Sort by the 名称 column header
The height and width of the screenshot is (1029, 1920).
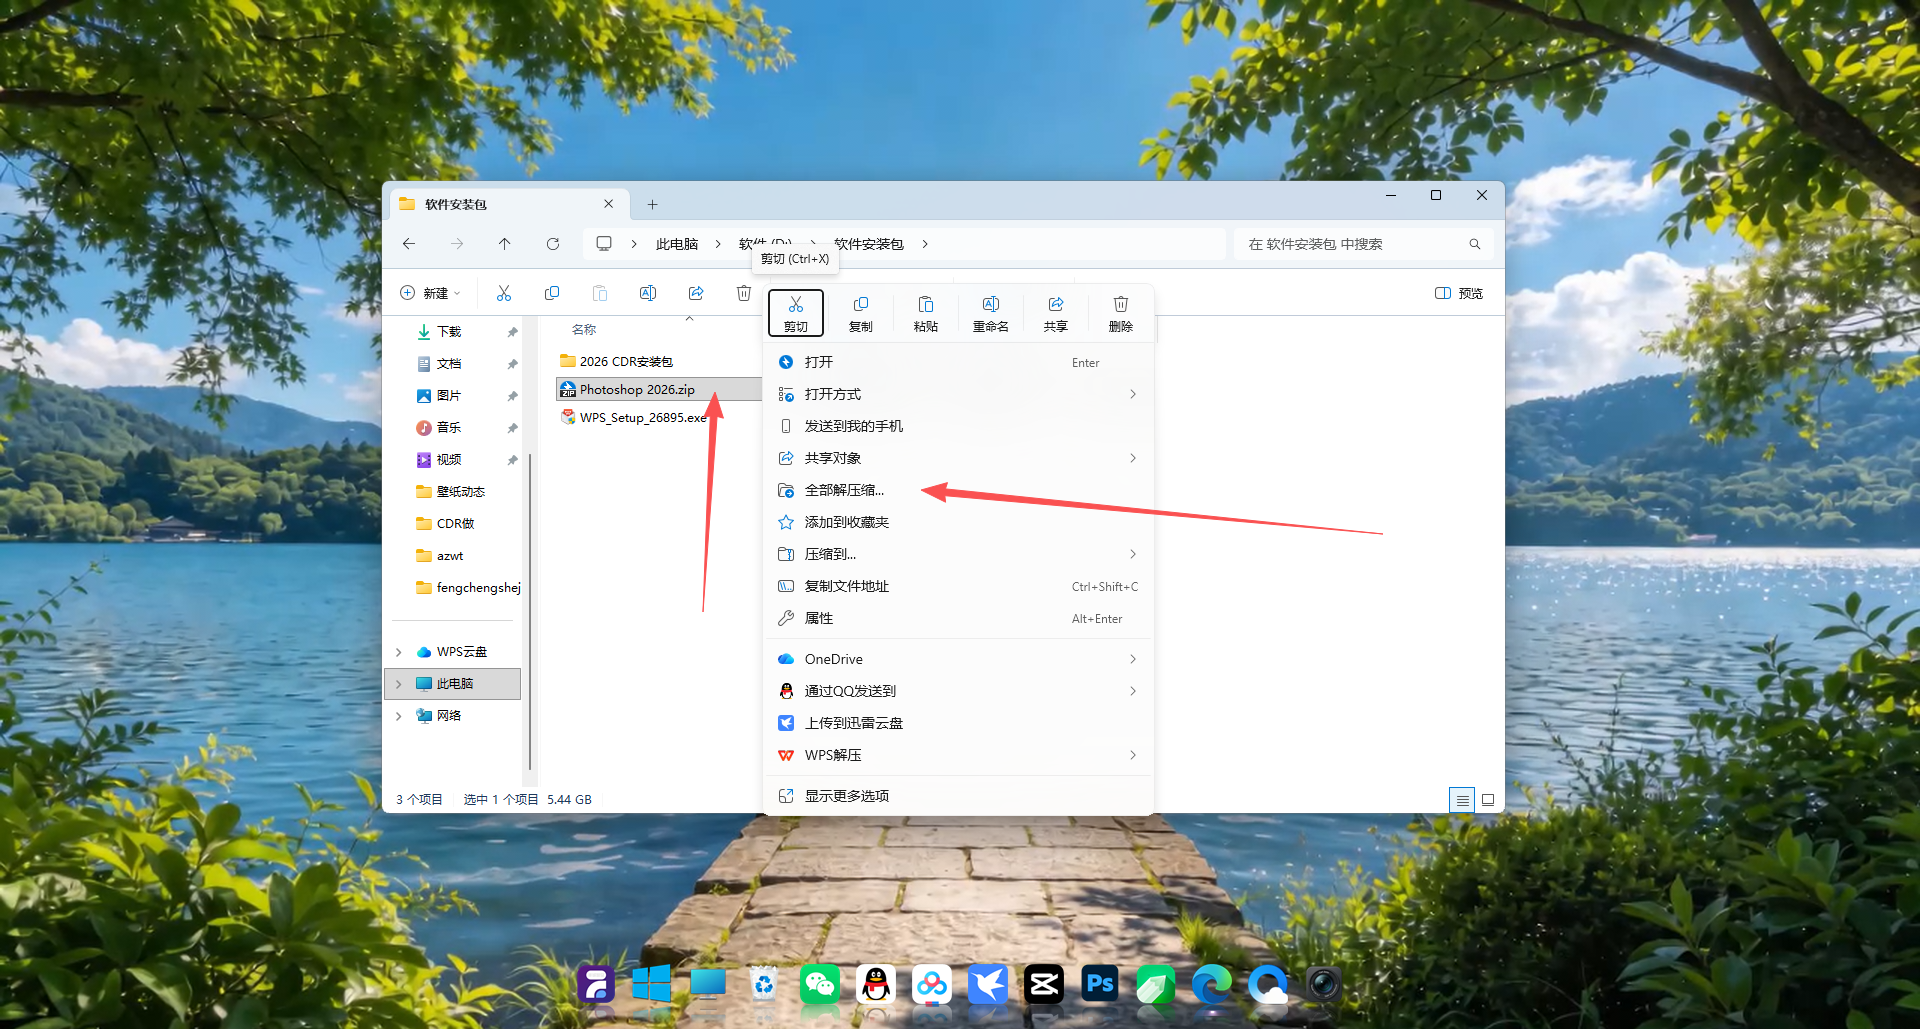click(584, 330)
